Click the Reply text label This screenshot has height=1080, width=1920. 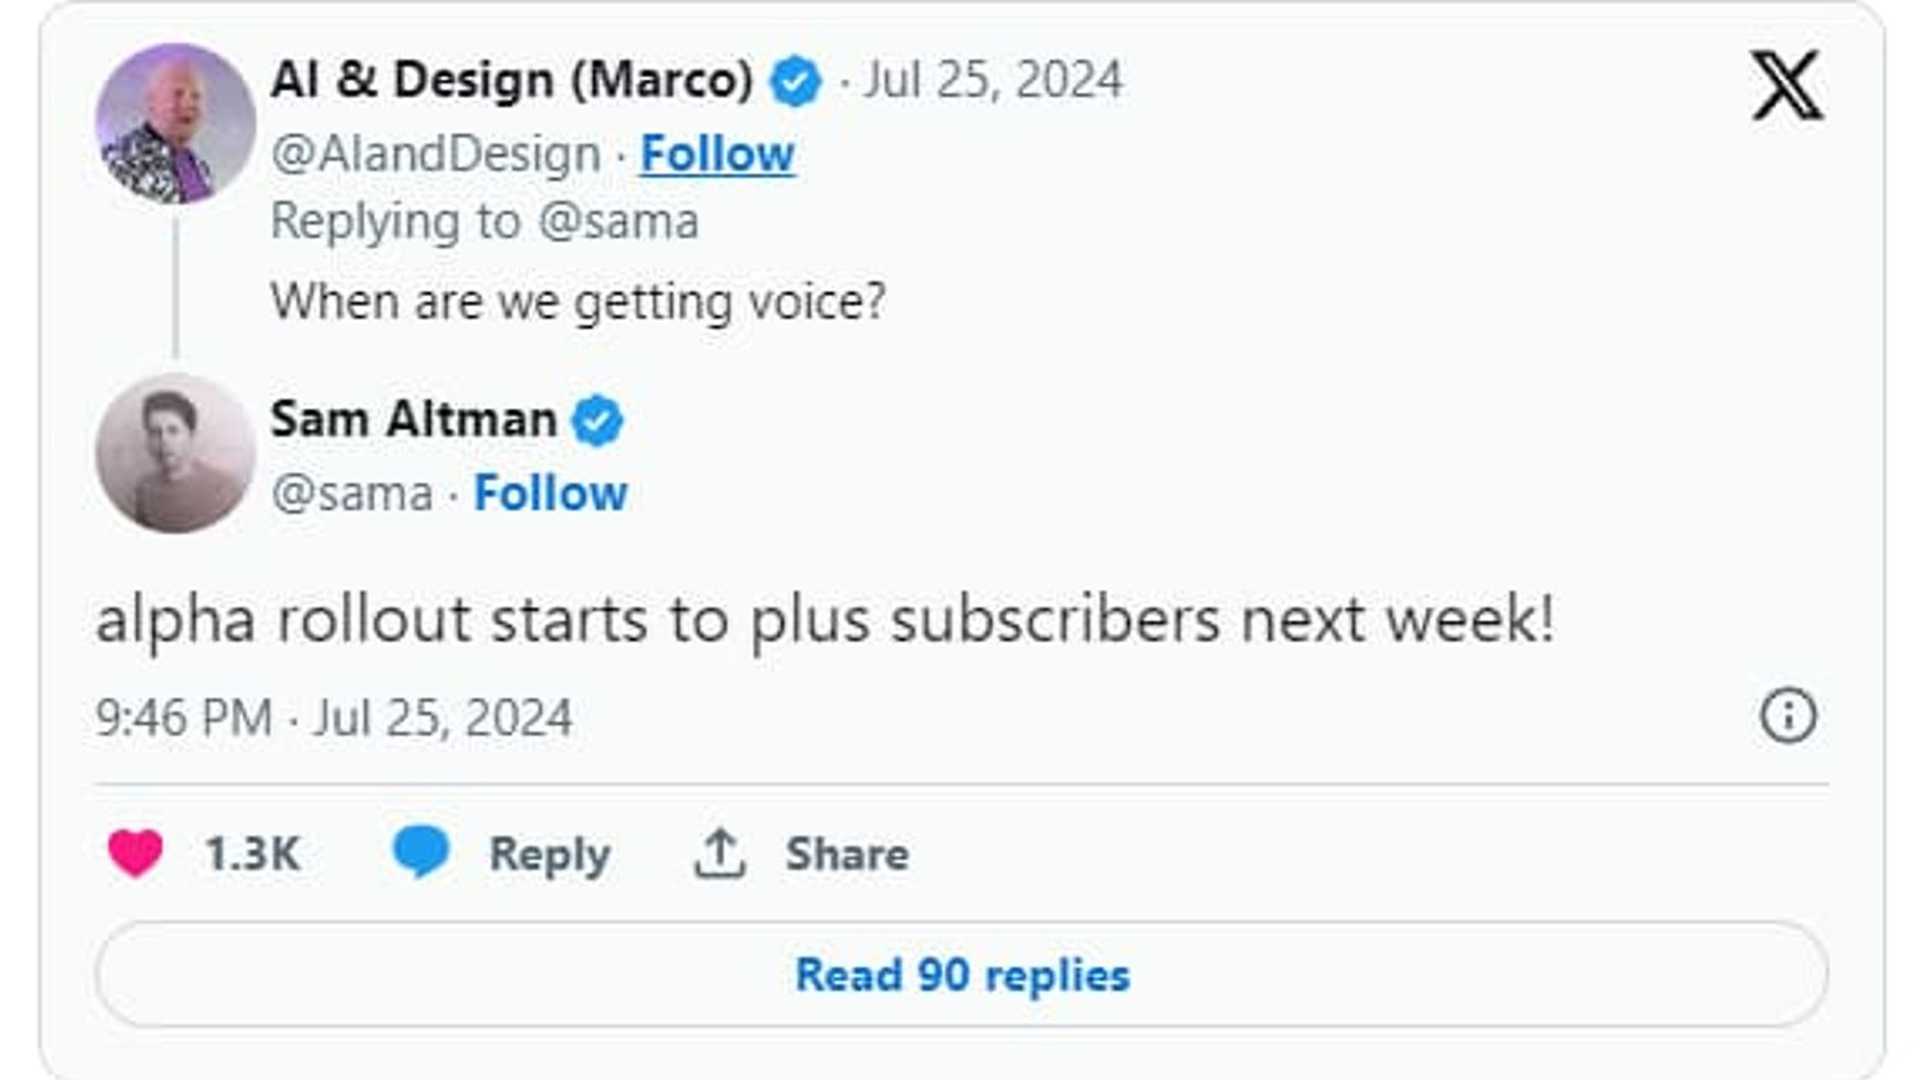point(549,854)
